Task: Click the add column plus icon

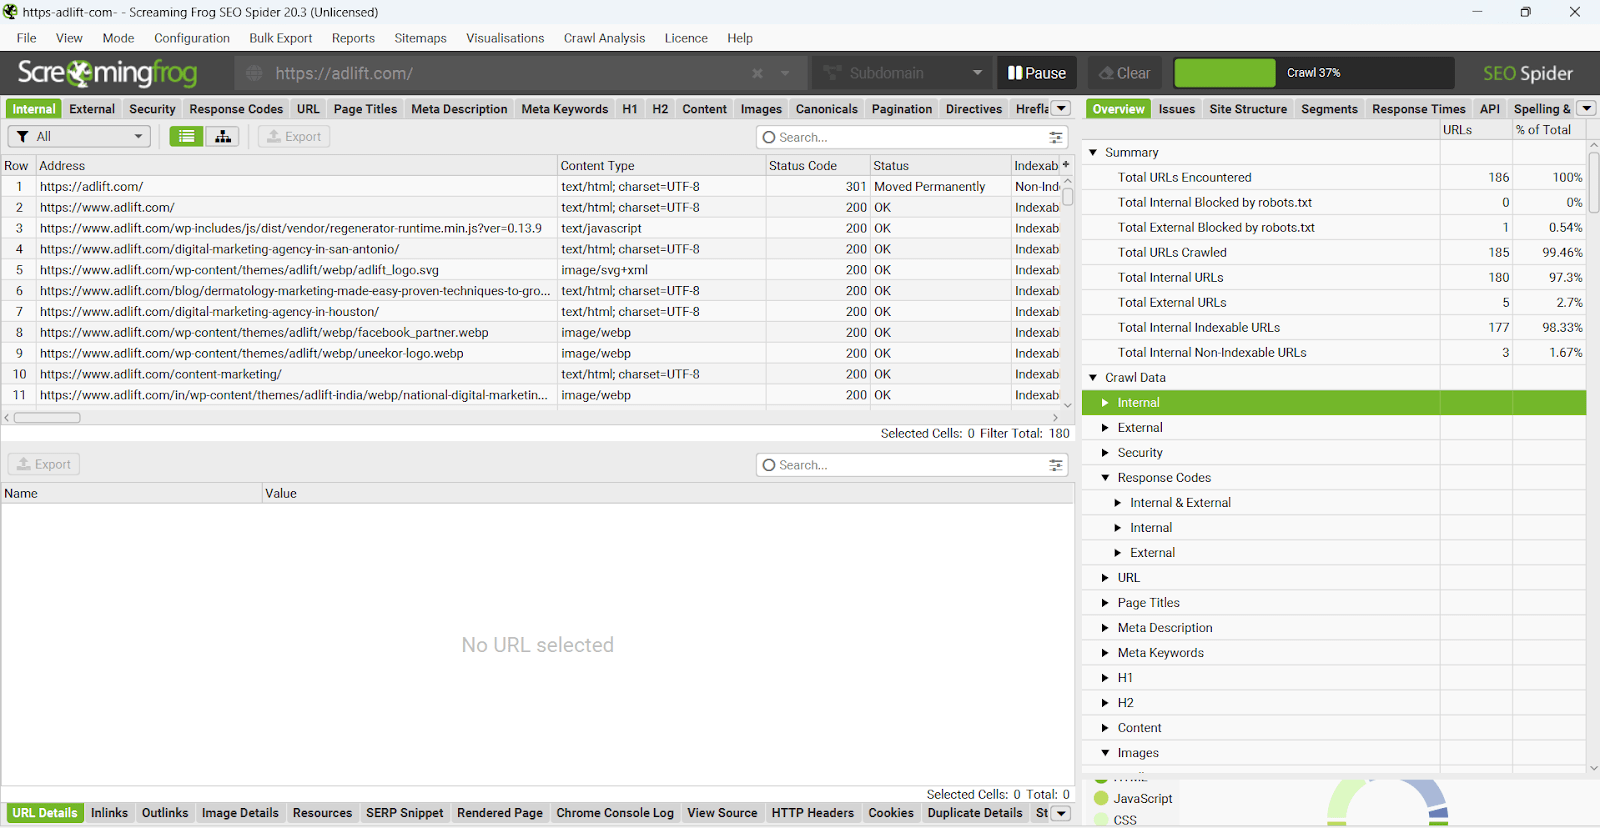Action: point(1066,165)
